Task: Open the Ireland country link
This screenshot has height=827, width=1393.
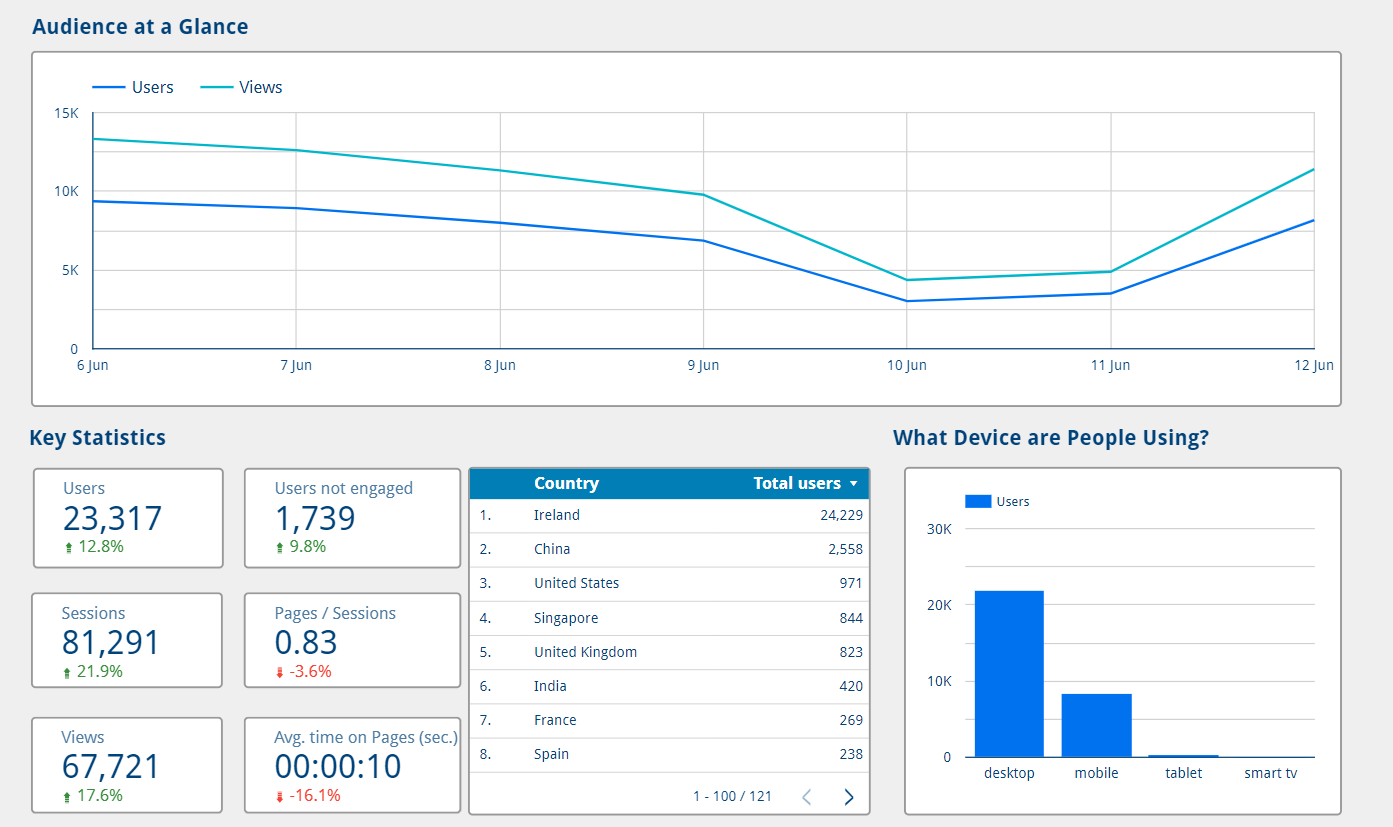Action: point(557,515)
